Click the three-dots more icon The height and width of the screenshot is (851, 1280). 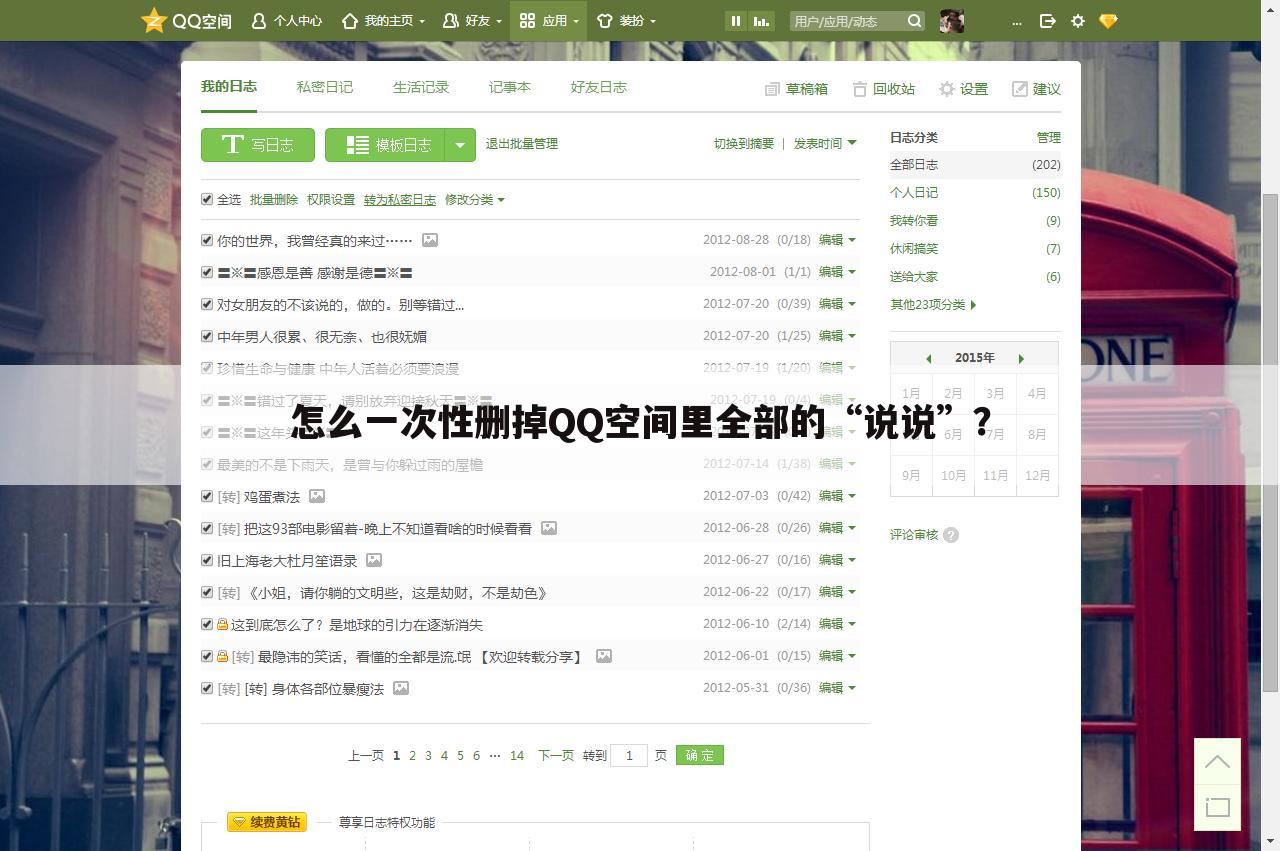[1017, 21]
